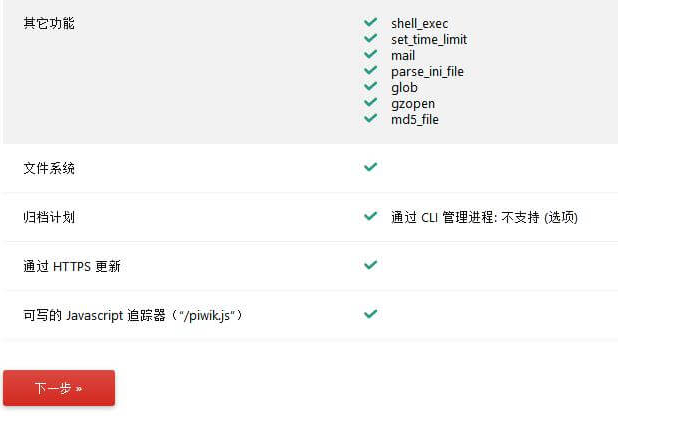Click the parse_ini_file function text
The height and width of the screenshot is (421, 686).
pyautogui.click(x=427, y=72)
